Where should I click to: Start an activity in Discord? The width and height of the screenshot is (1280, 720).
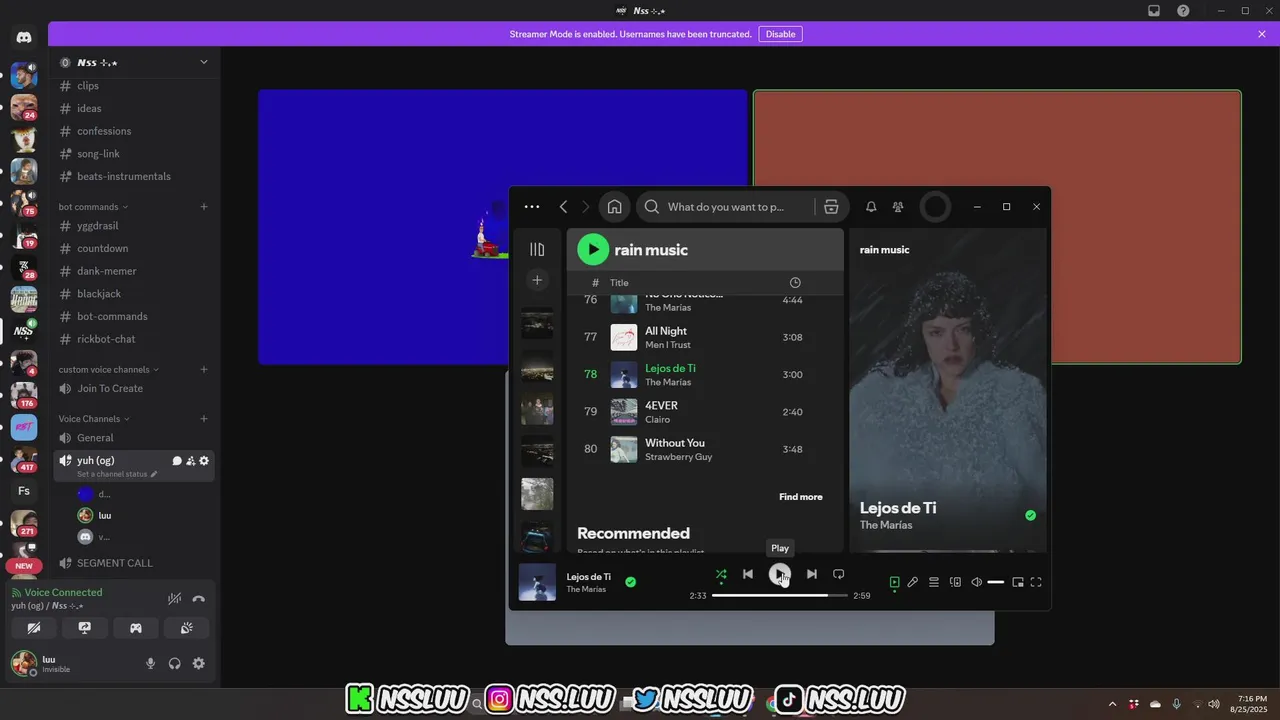click(136, 628)
